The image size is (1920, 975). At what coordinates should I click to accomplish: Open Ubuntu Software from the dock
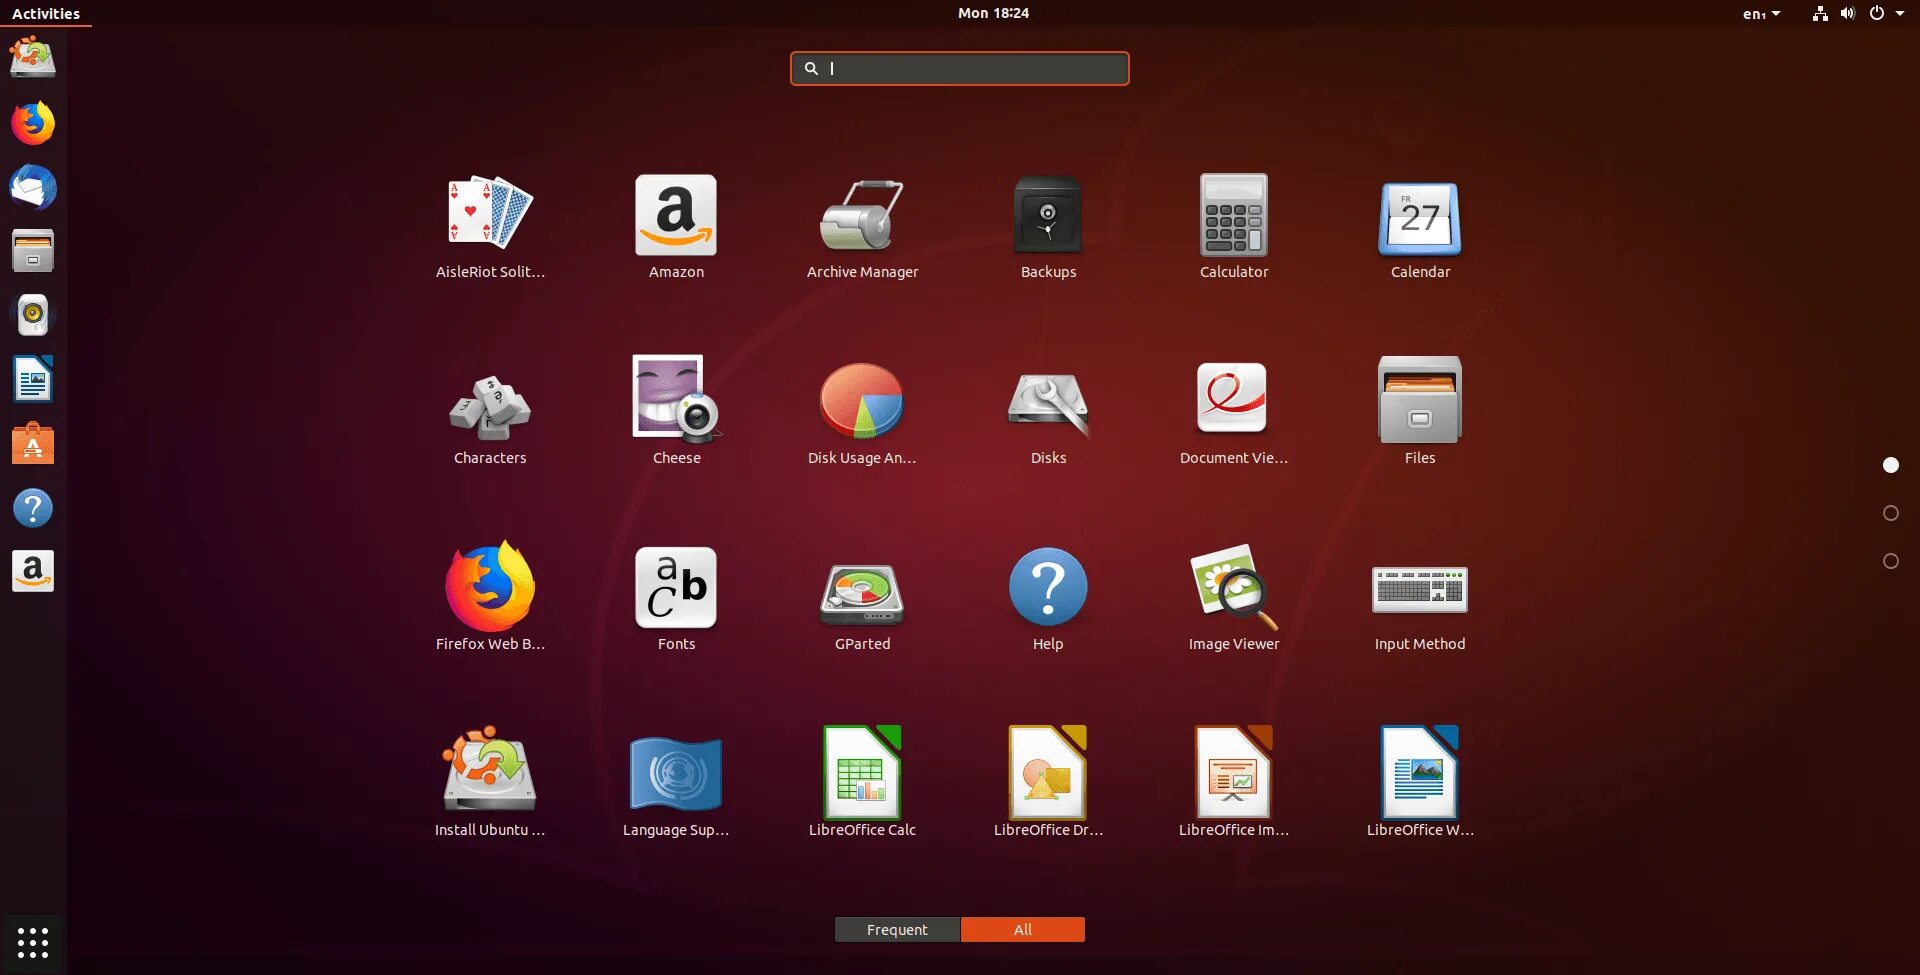(33, 444)
